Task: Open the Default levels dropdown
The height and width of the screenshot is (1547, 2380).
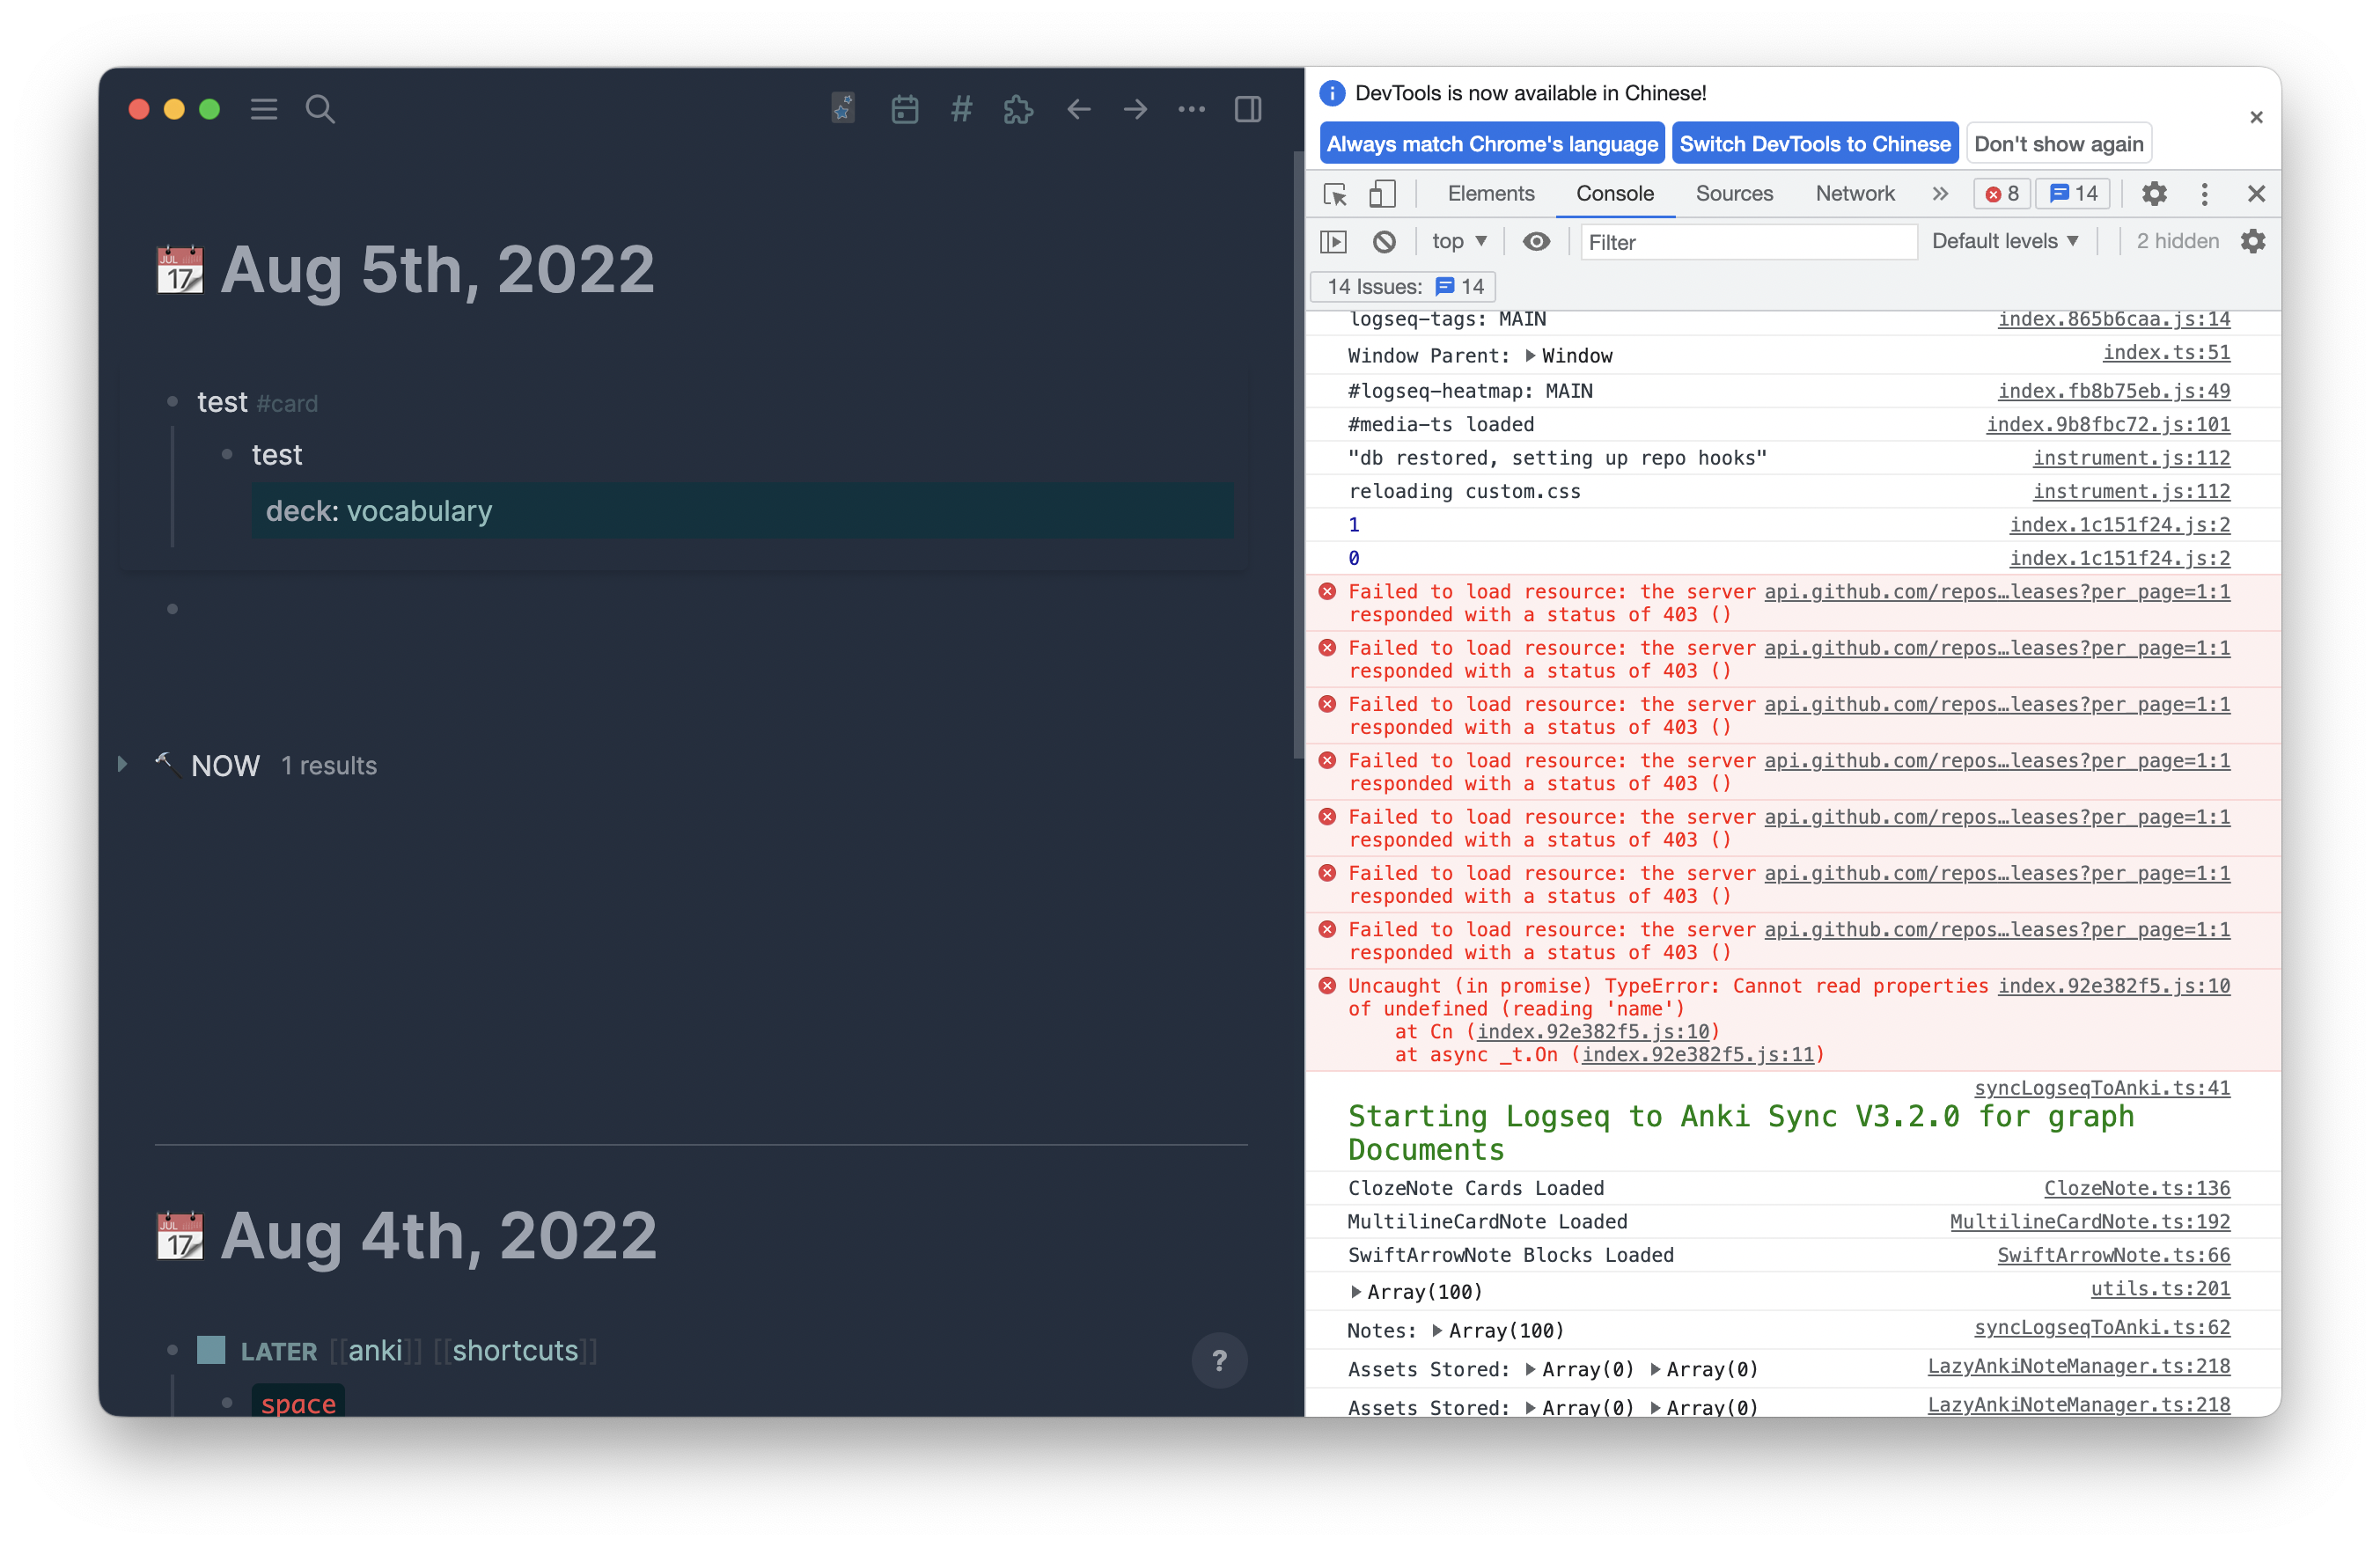Action: (2005, 241)
